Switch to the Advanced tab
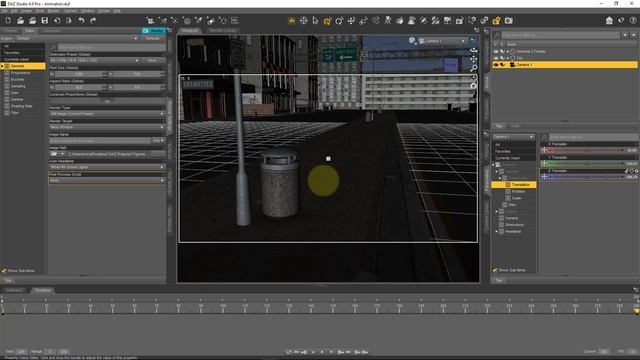640x360 pixels. 51,31
